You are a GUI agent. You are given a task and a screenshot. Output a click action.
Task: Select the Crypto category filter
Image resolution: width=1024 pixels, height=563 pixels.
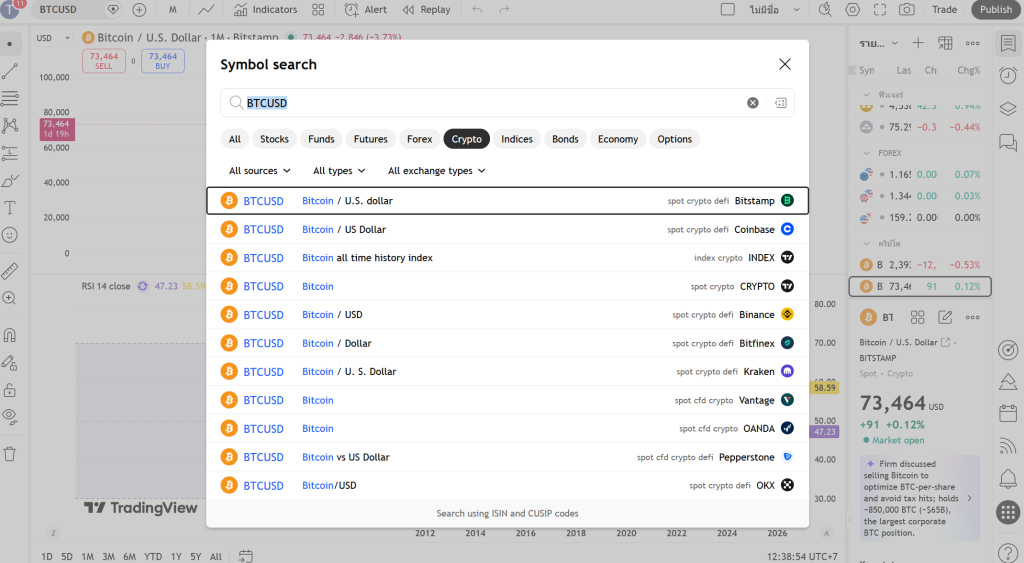tap(466, 139)
